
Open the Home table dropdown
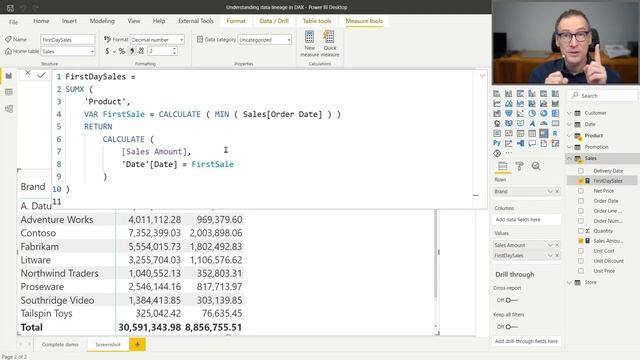pyautogui.click(x=68, y=51)
